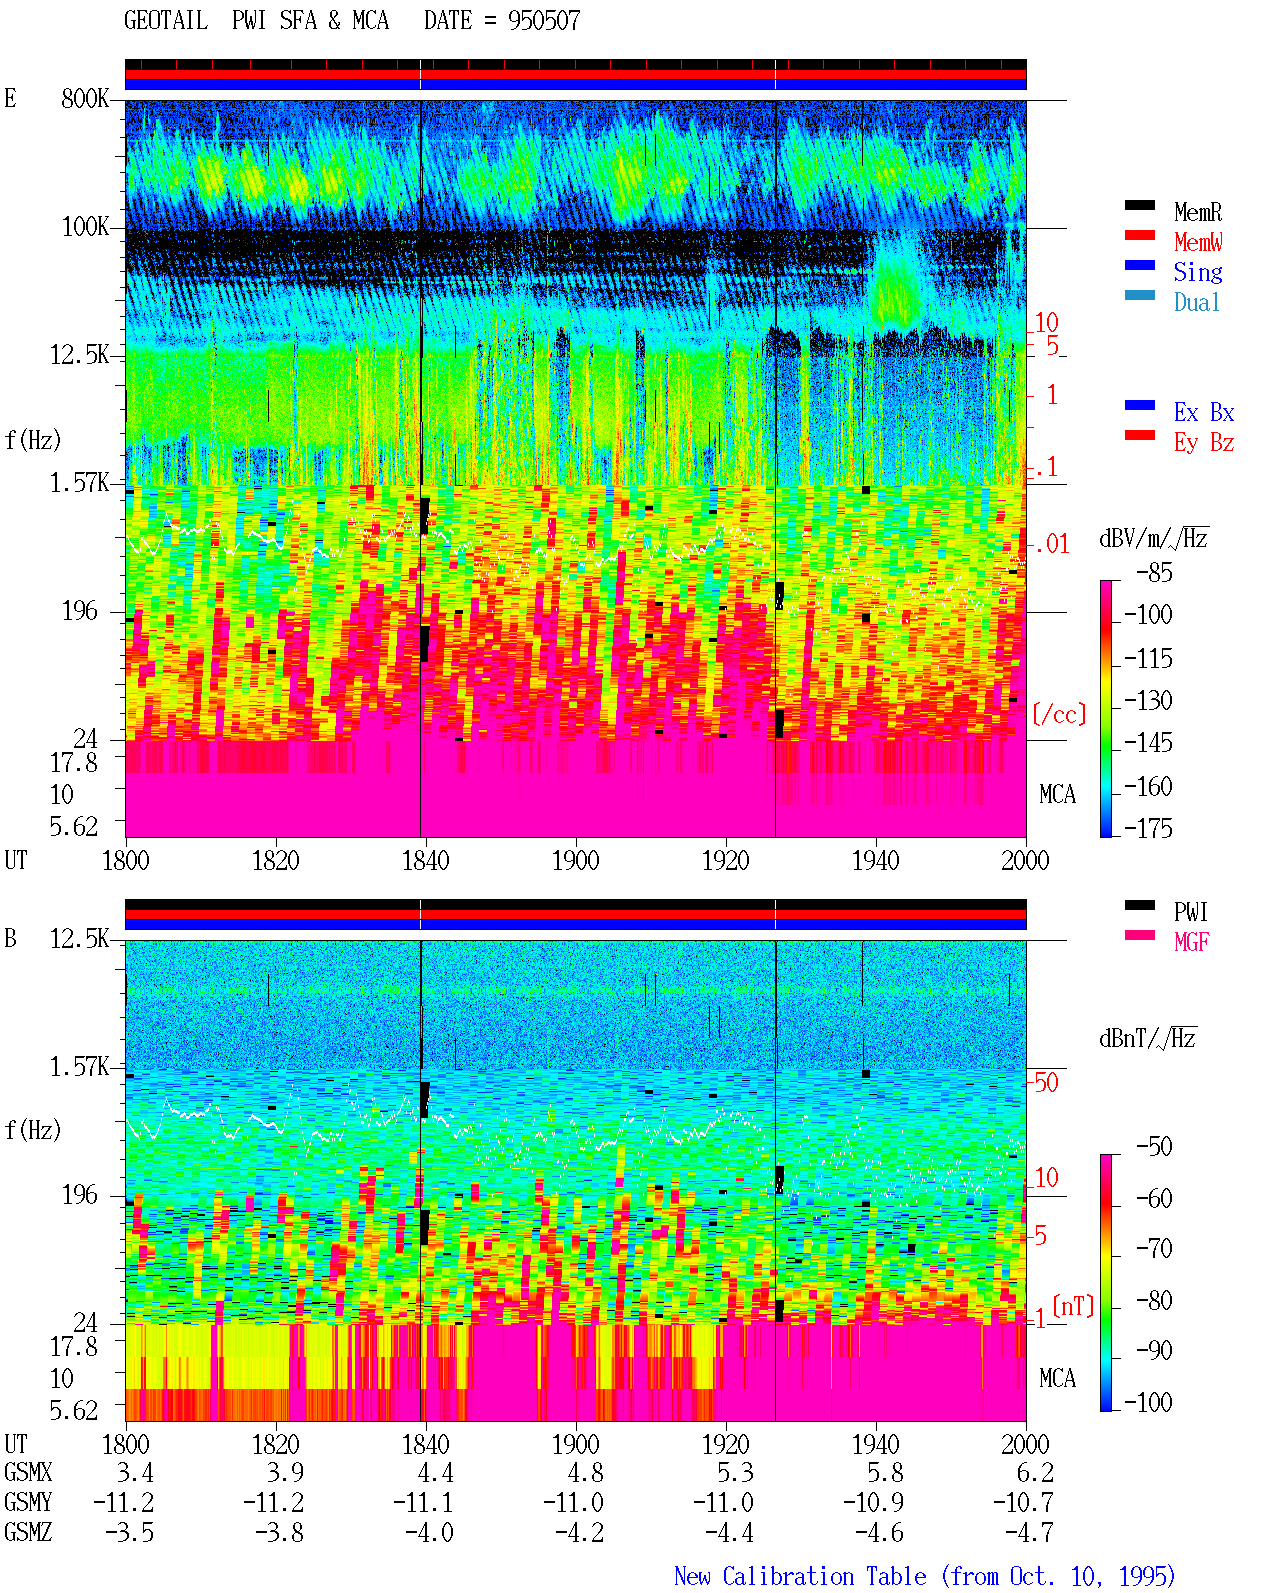Select the red "50" magnetic scale label
This screenshot has width=1280, height=1593.
(1046, 1082)
